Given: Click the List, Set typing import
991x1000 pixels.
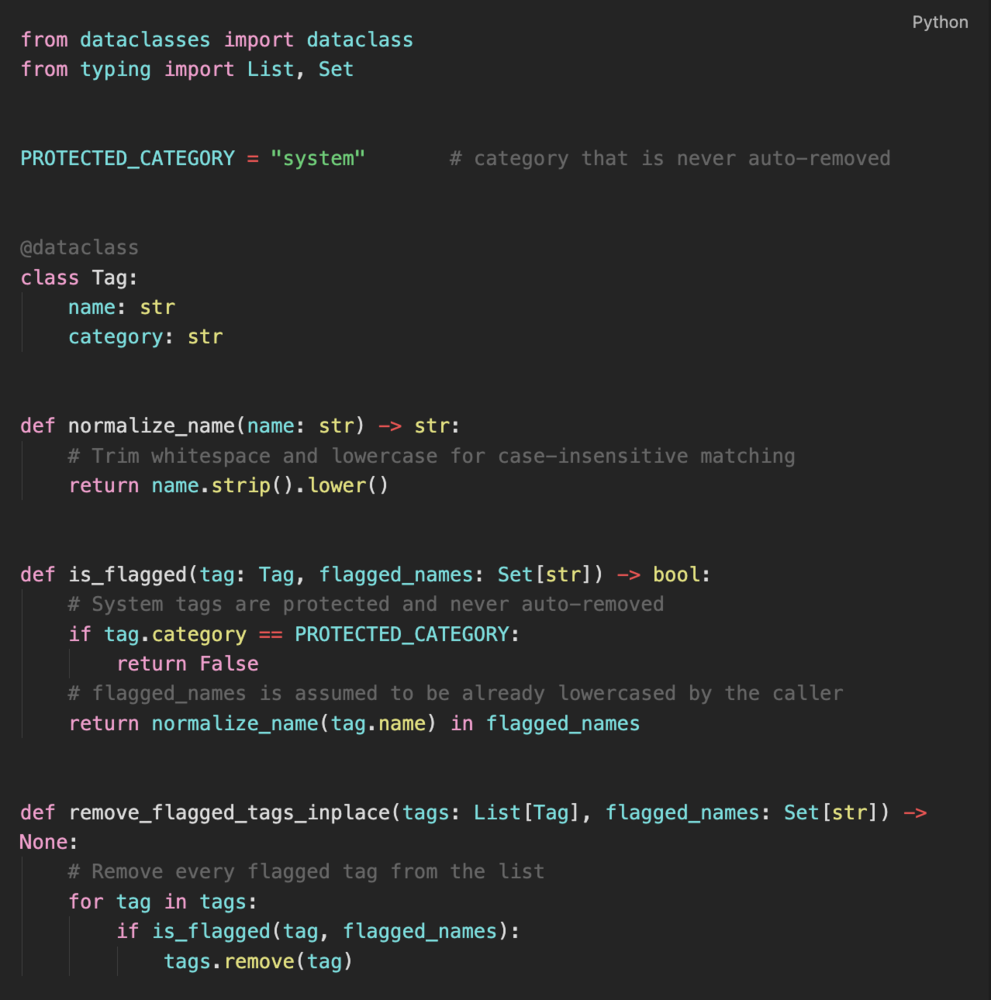Looking at the screenshot, I should pos(300,69).
